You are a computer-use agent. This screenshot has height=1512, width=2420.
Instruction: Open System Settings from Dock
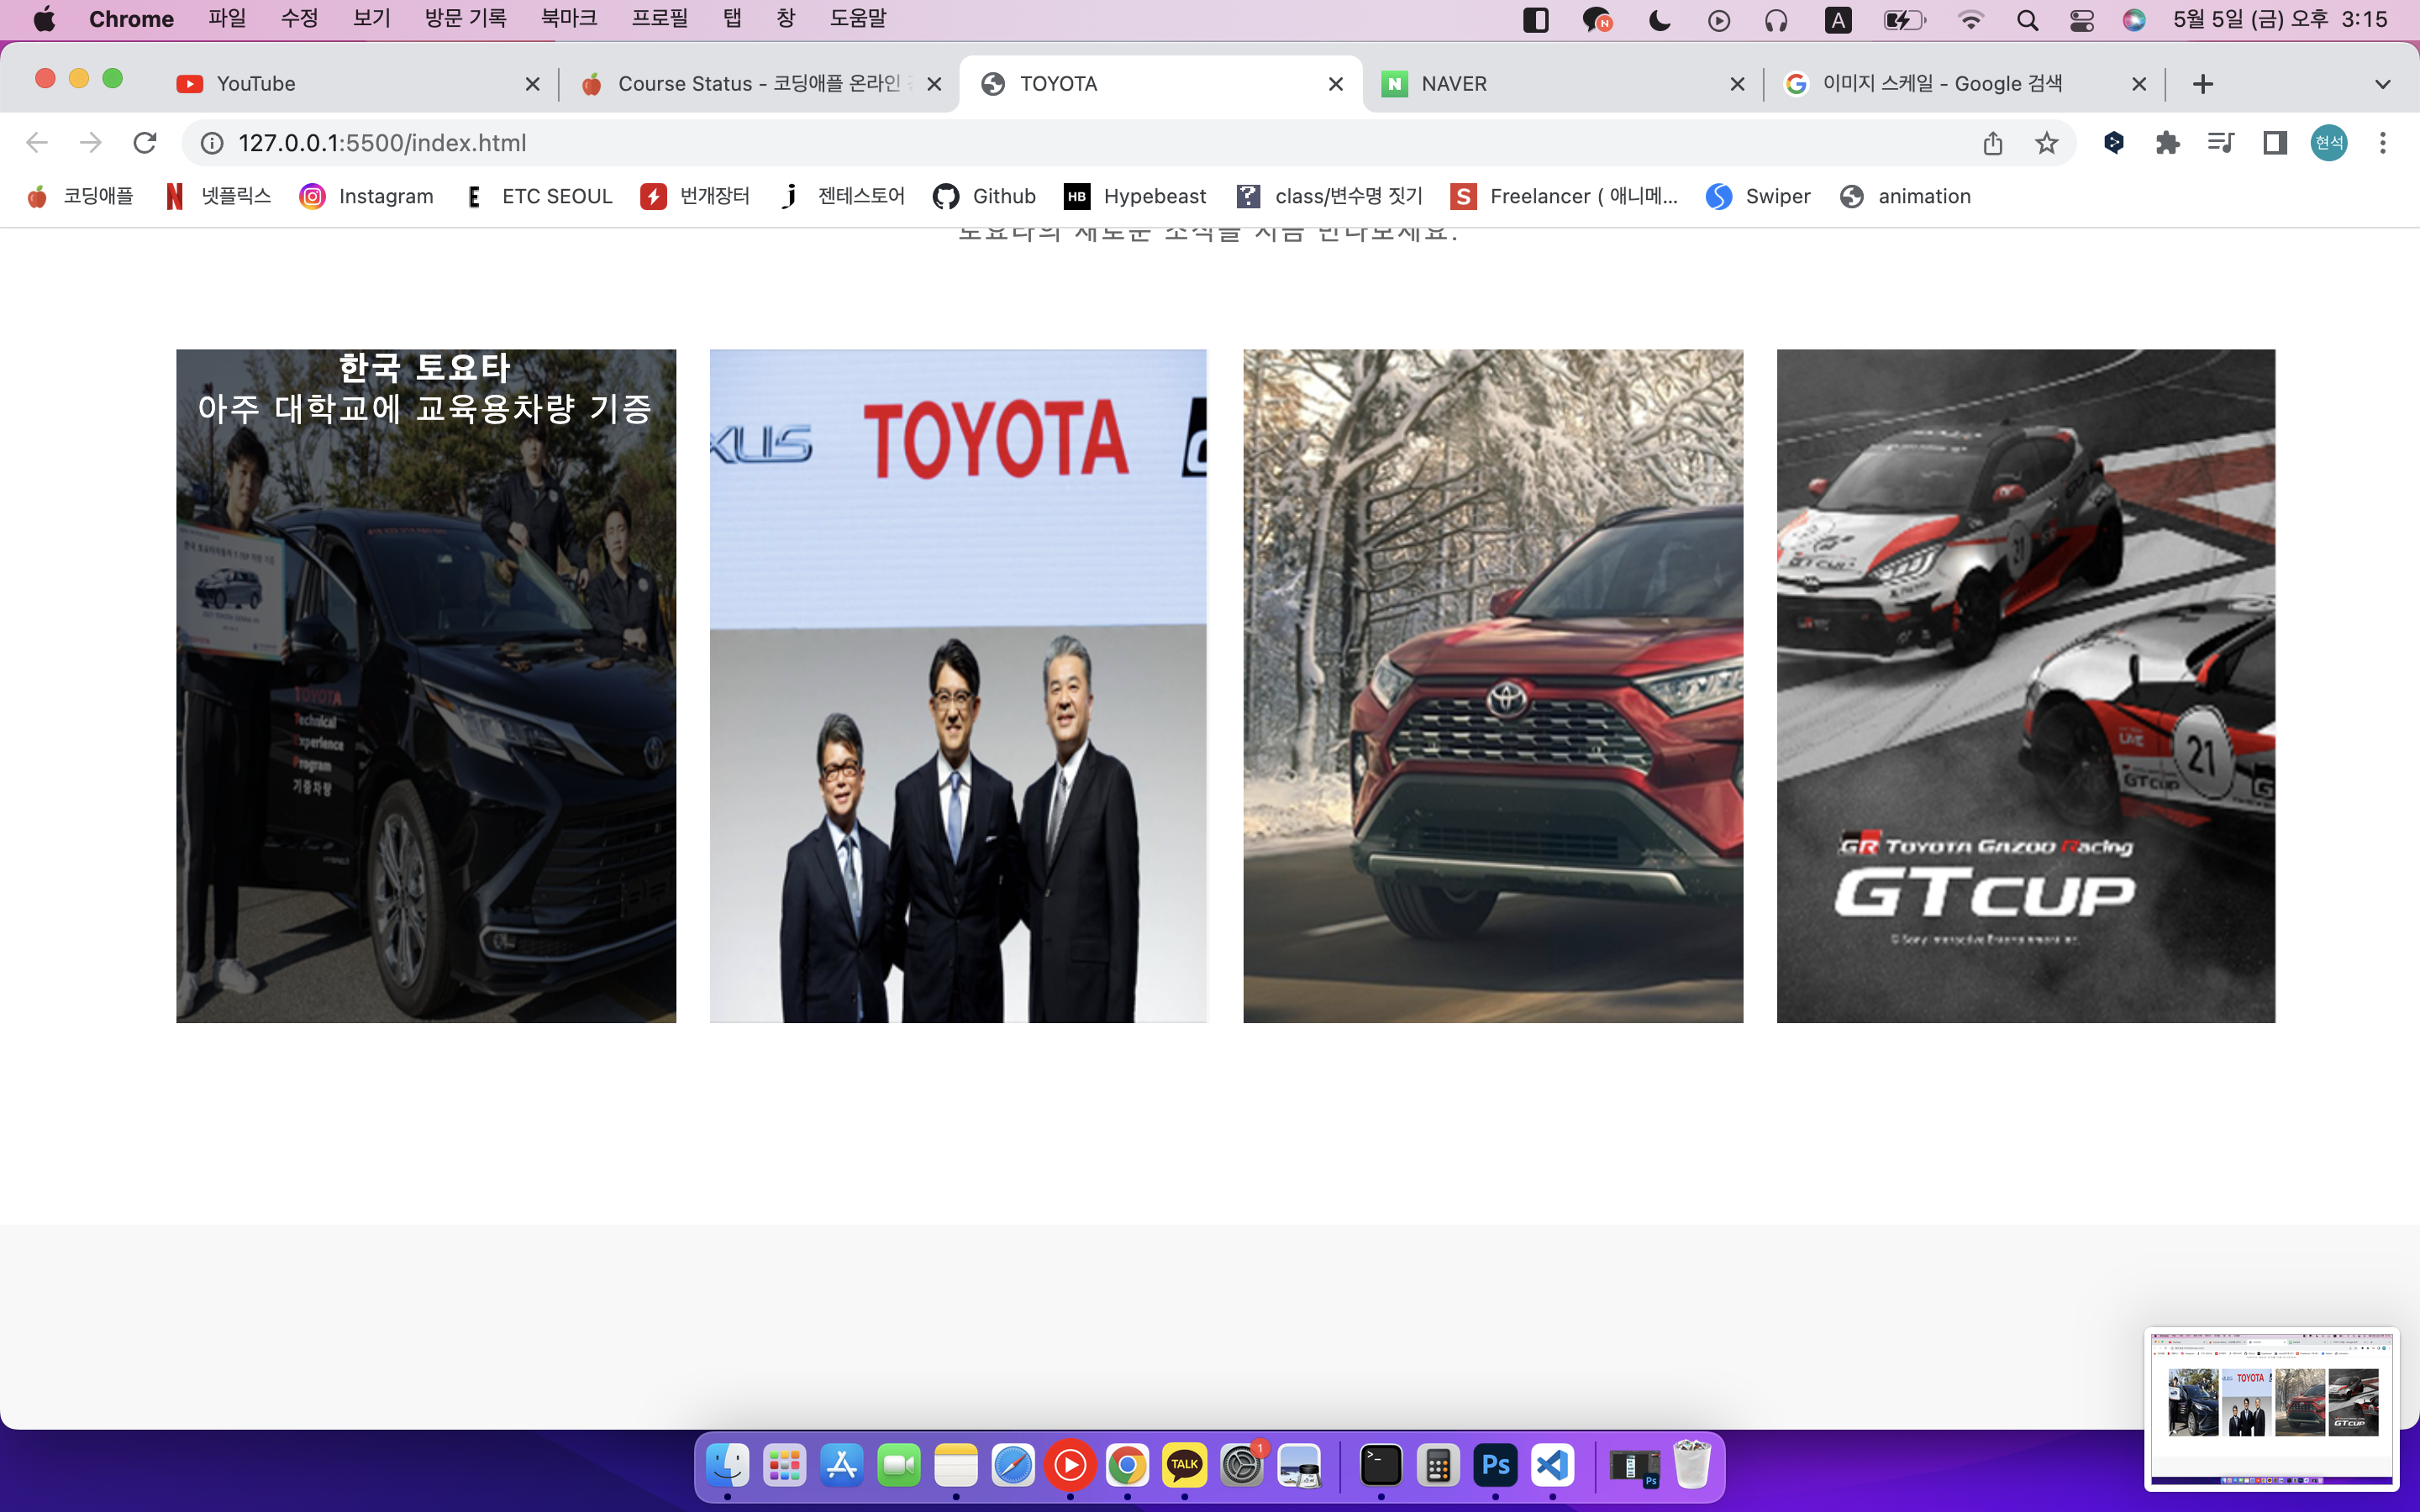[1242, 1466]
